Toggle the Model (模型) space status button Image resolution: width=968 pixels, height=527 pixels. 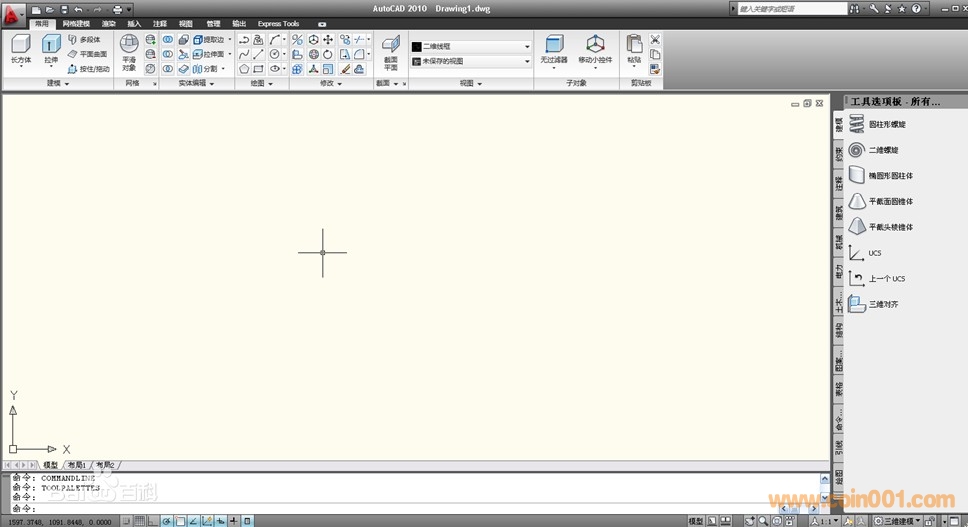pos(695,521)
